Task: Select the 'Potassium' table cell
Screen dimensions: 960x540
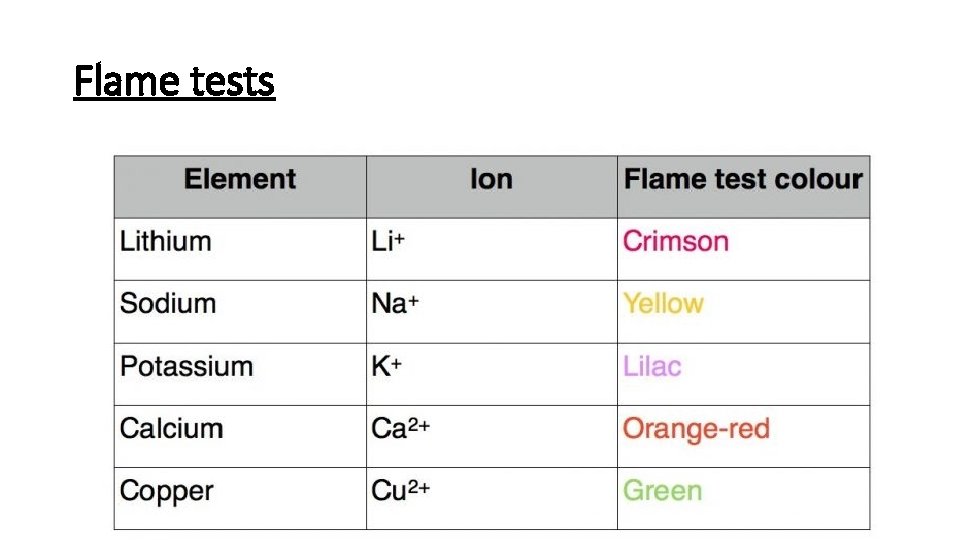Action: click(x=187, y=366)
